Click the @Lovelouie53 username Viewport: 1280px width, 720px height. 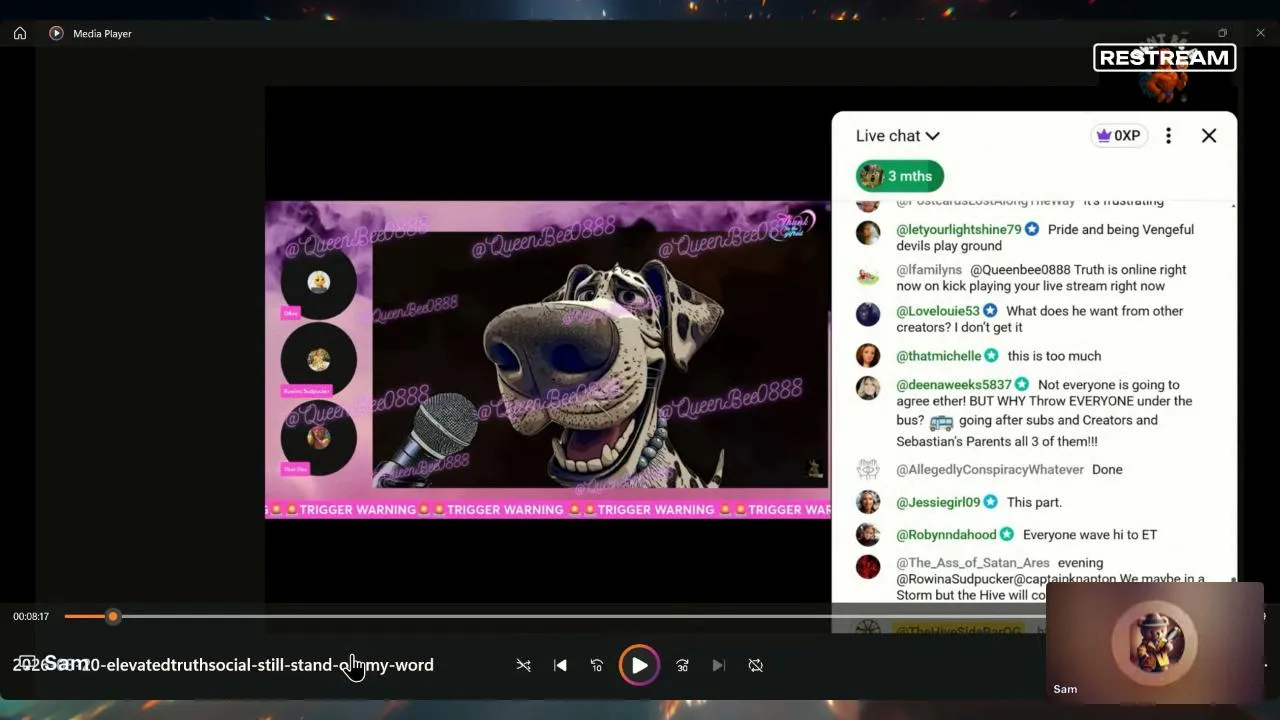pos(938,311)
